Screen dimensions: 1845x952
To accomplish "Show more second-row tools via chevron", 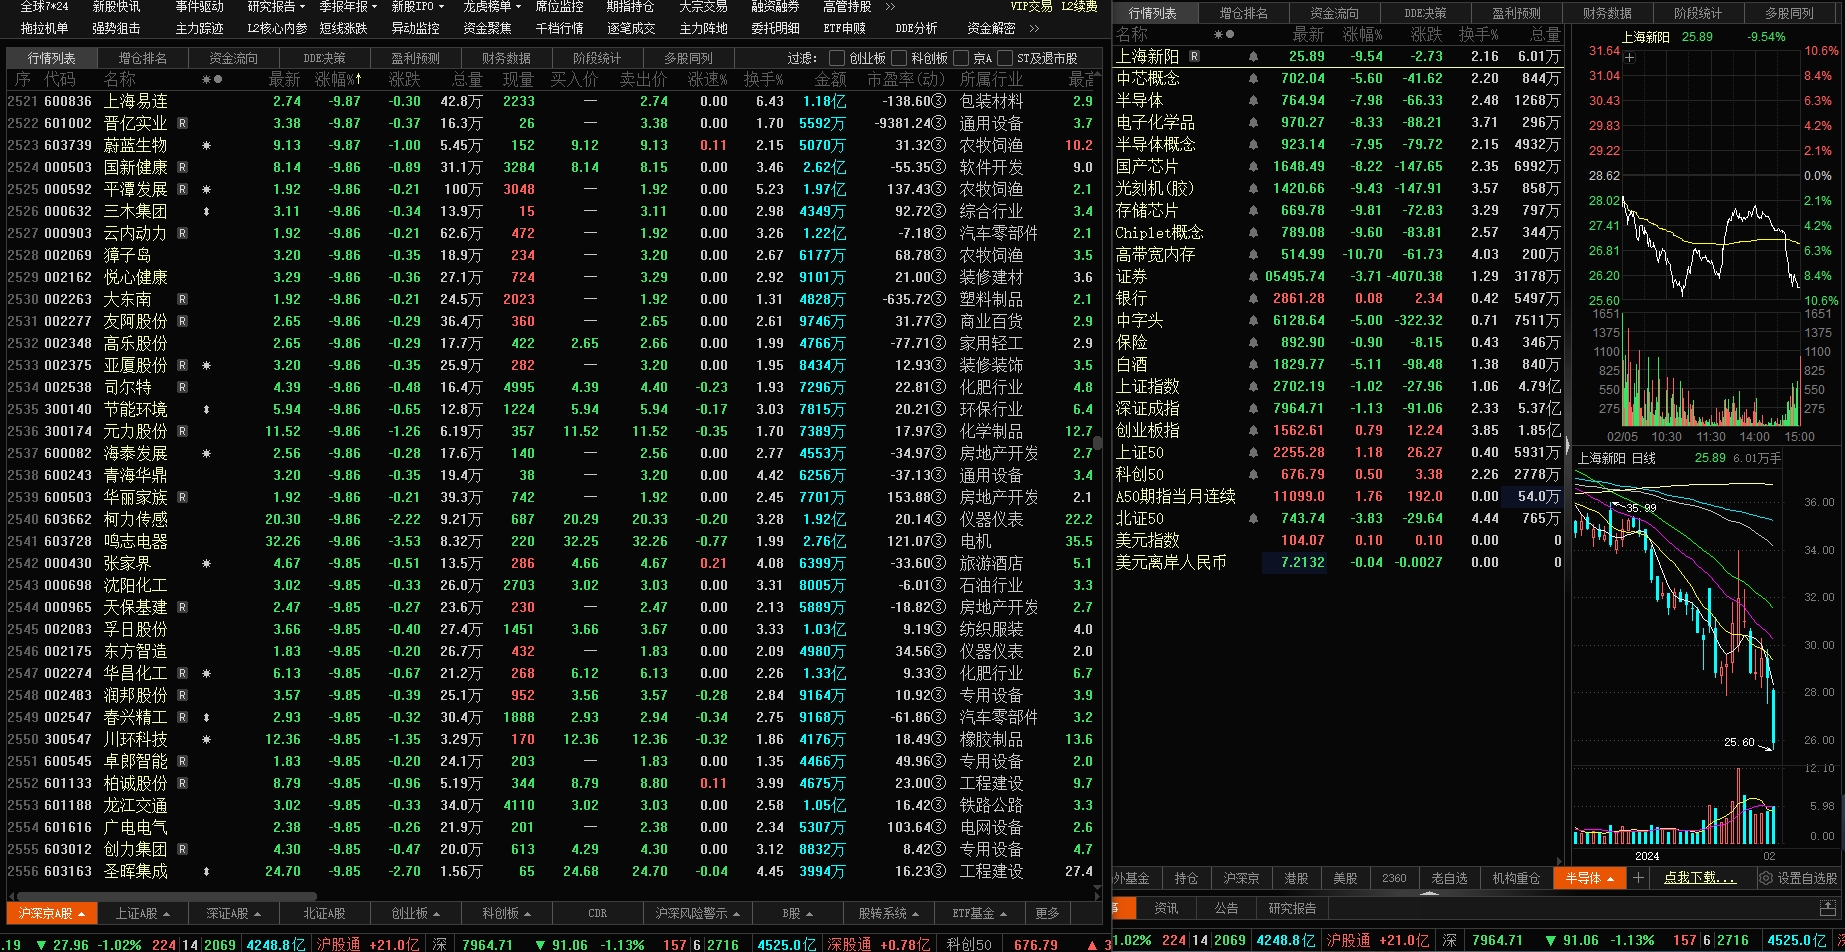I will coord(1034,28).
